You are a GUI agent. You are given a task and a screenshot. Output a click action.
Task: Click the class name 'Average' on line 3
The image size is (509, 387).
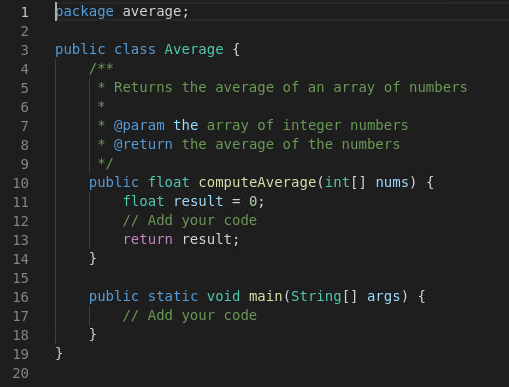[x=194, y=50]
